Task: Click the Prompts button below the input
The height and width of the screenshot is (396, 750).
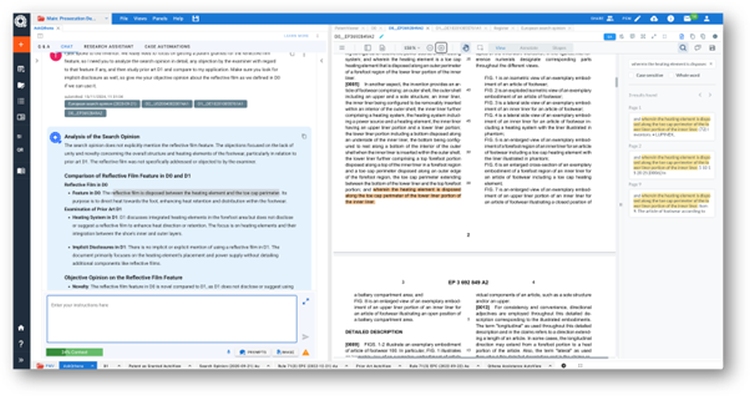Action: pos(253,352)
